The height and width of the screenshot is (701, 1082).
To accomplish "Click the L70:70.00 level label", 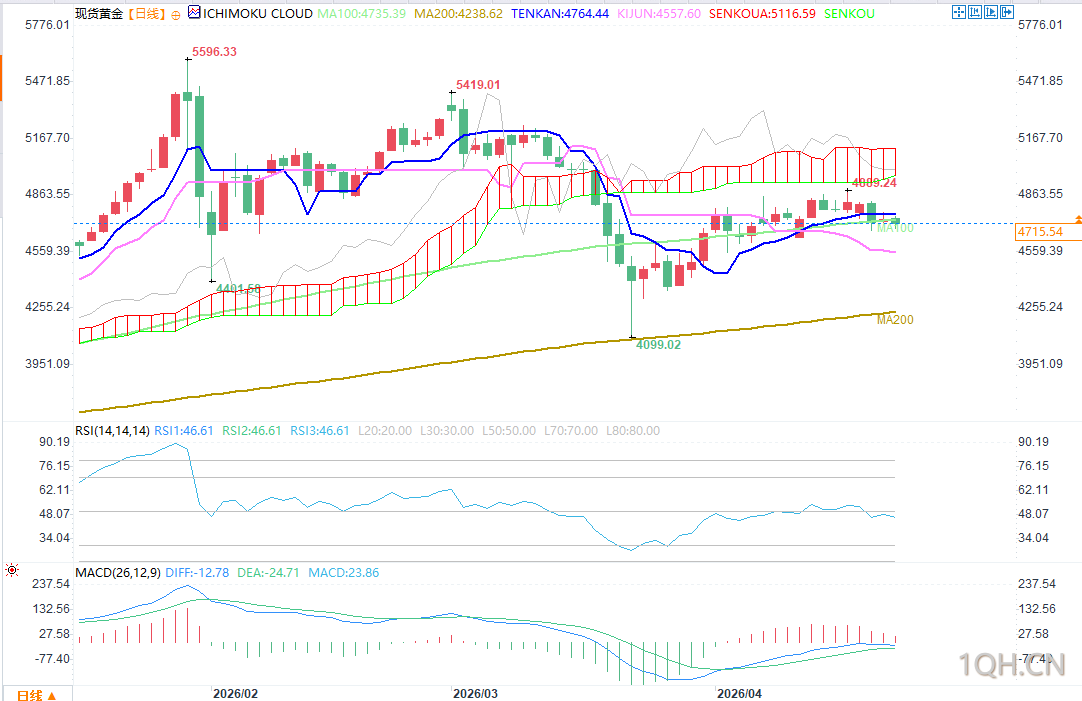I will point(571,431).
